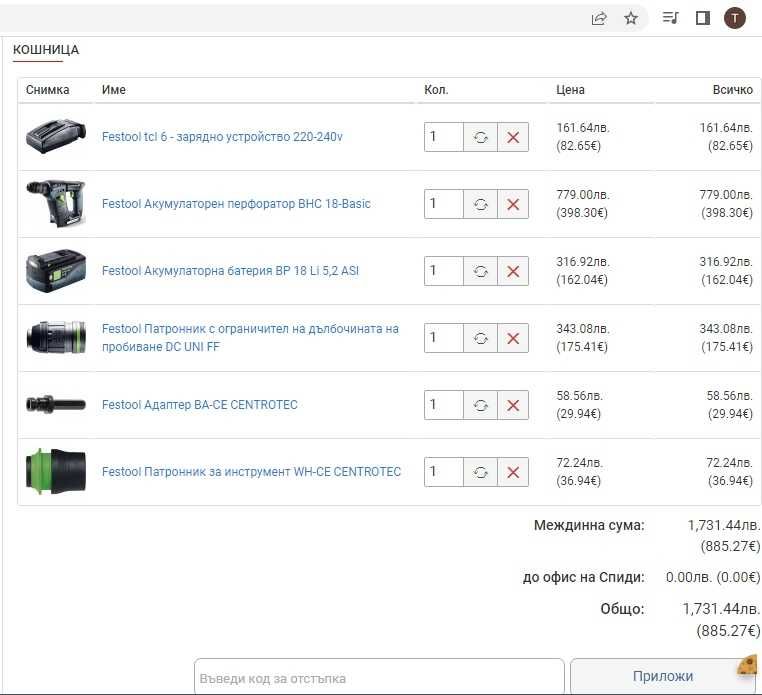Open Festool Акумулаторен перфоратор BHC 18-Basic link
Image resolution: width=762 pixels, height=695 pixels.
pyautogui.click(x=236, y=204)
